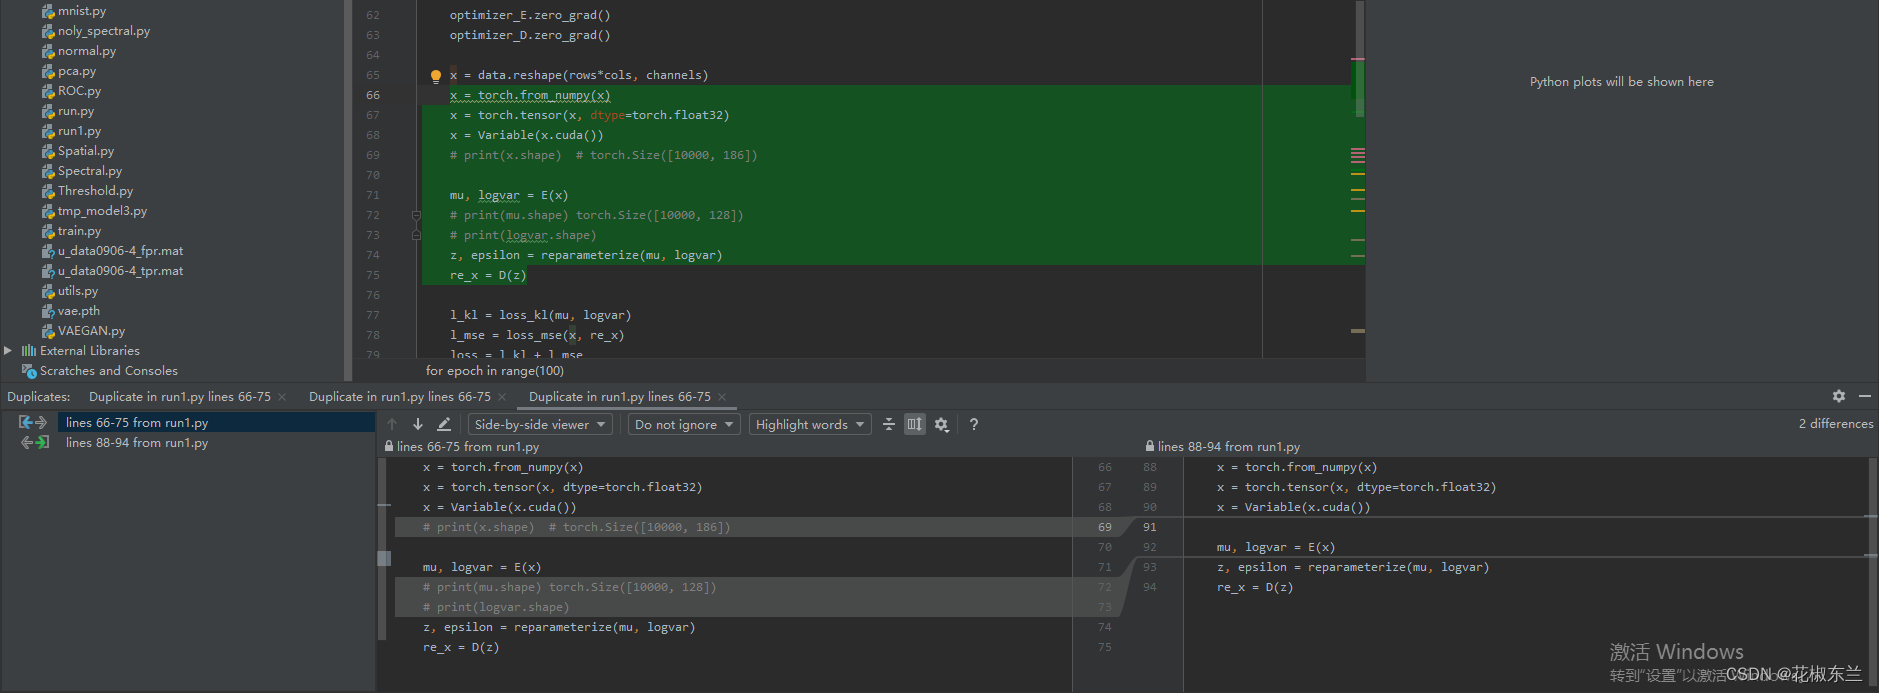The image size is (1879, 693).
Task: Click line number 77 in the editor gutter
Action: point(373,315)
